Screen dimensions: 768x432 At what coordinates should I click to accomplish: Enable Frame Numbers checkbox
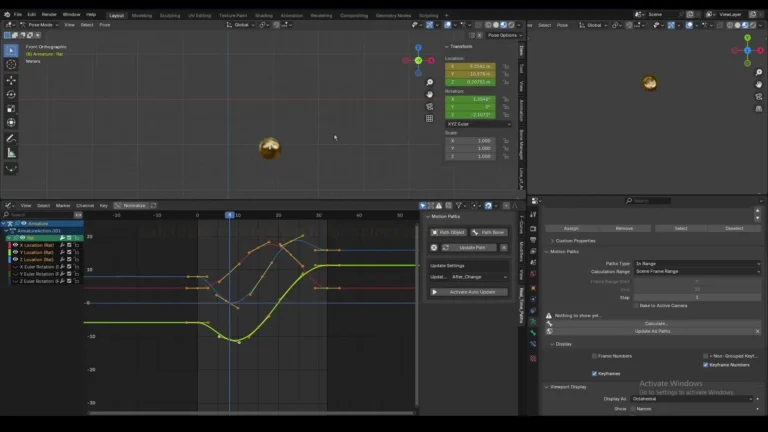click(594, 356)
